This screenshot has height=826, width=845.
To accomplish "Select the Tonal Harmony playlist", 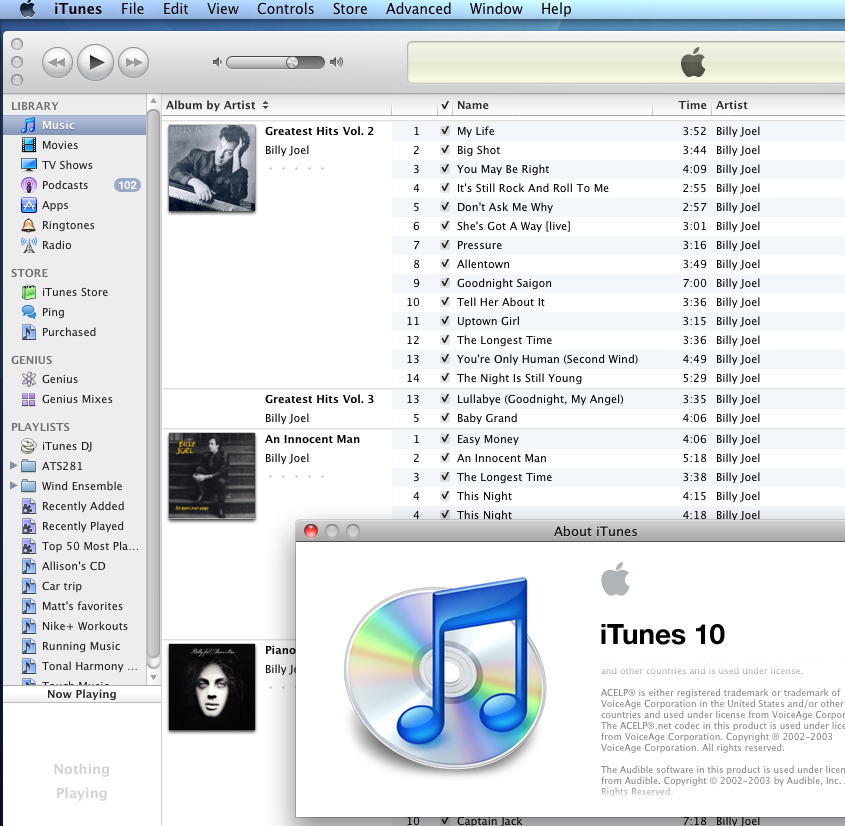I will [x=89, y=666].
